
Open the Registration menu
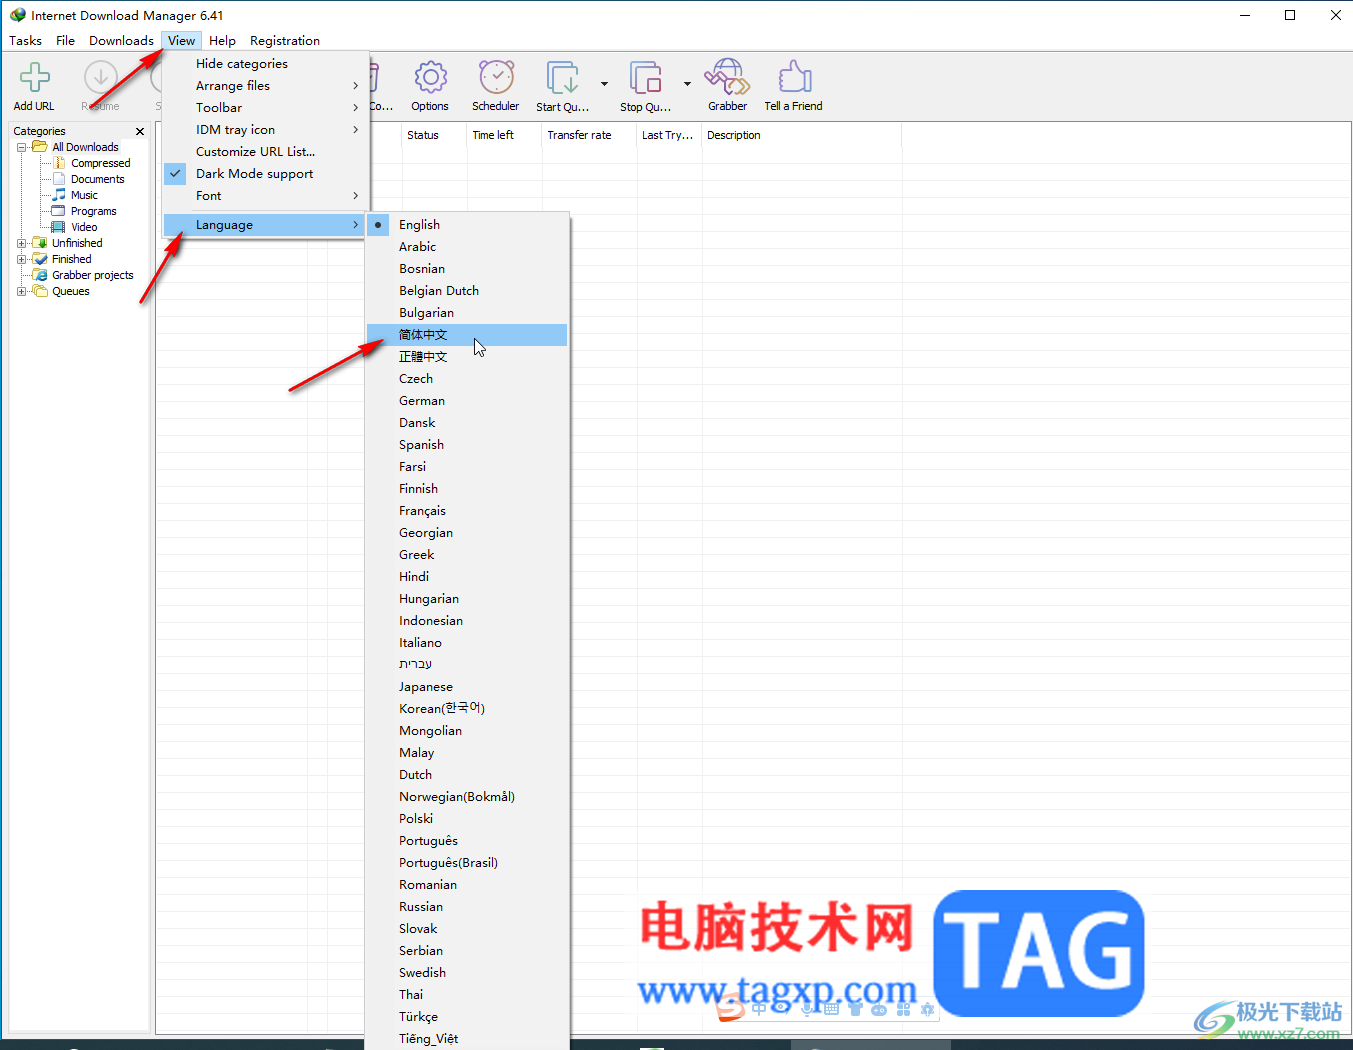pos(285,41)
